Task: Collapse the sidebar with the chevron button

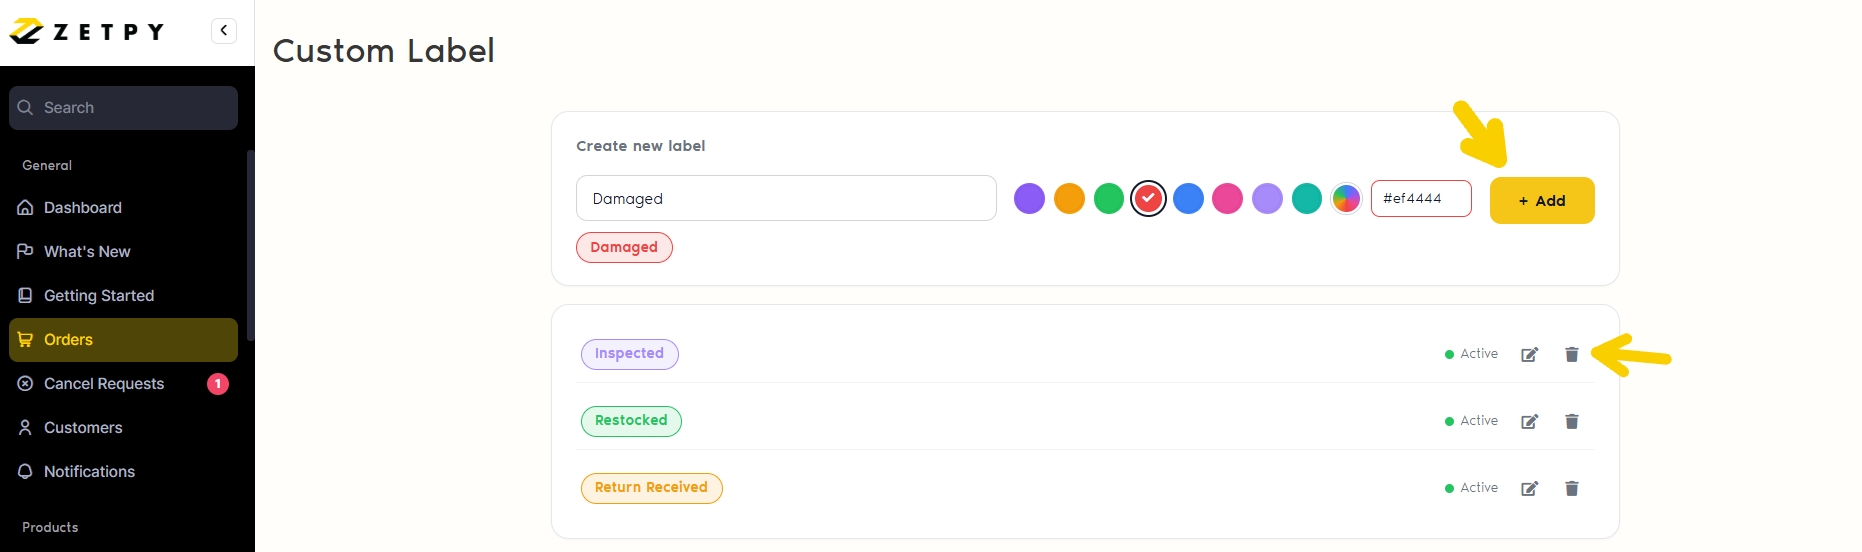Action: point(224,31)
